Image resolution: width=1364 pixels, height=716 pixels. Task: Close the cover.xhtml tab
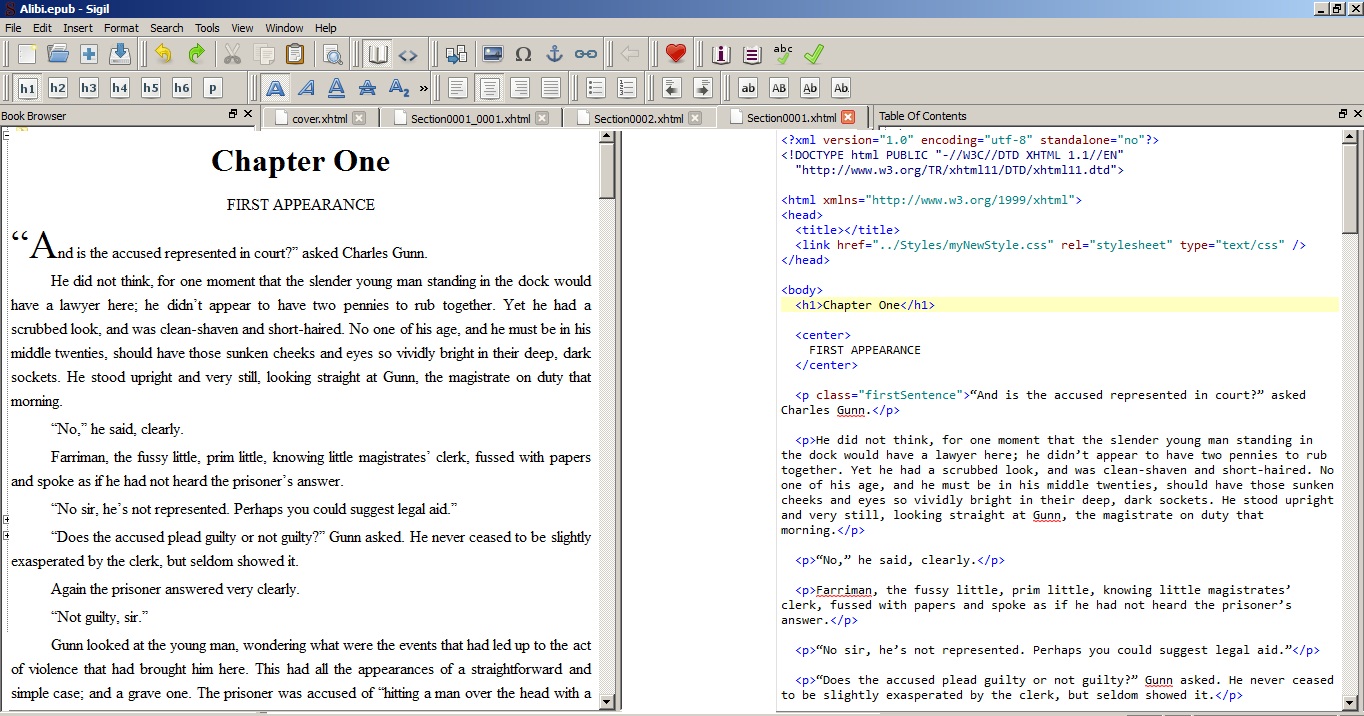click(359, 118)
